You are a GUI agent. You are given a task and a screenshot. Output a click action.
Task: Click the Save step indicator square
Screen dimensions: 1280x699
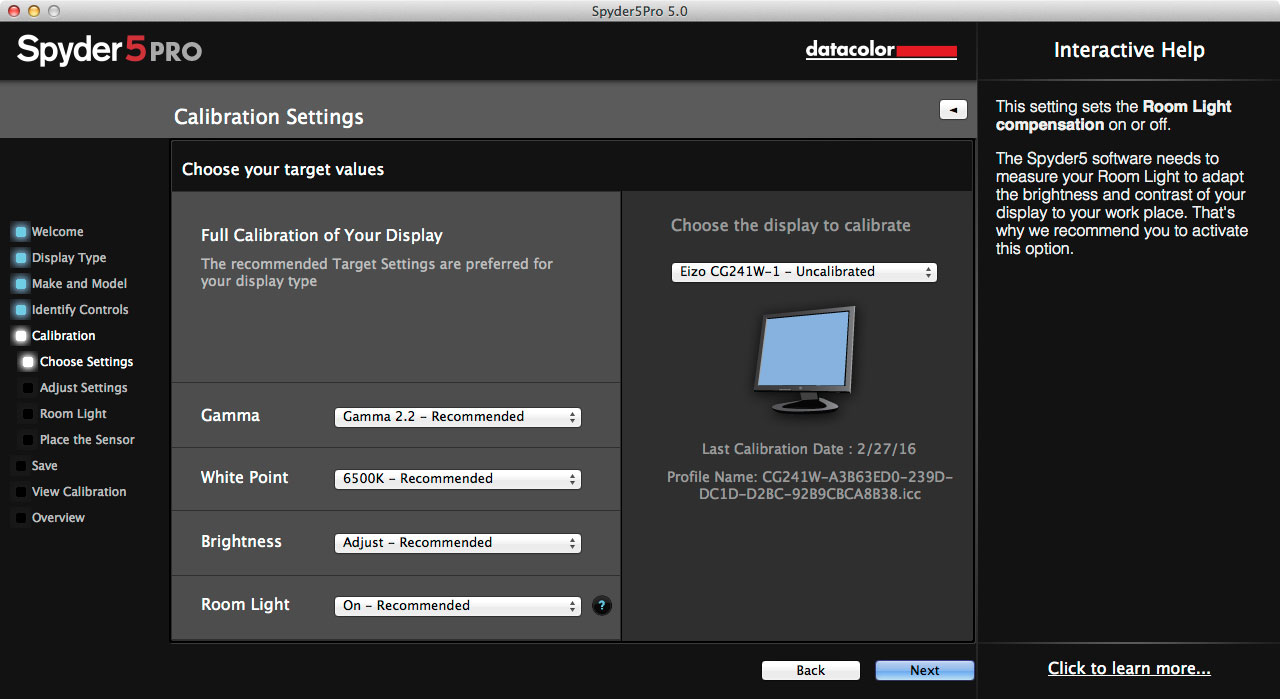[21, 466]
